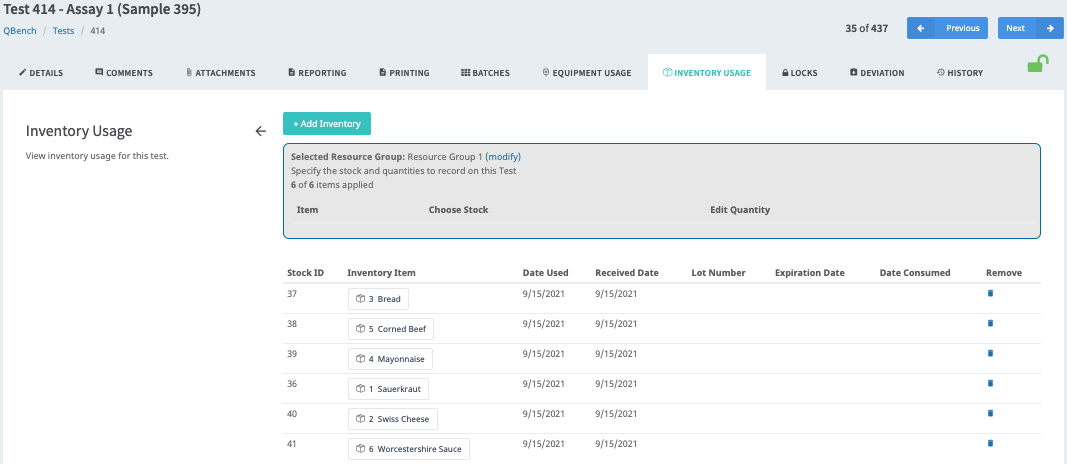Remove Sauerkraut using its trash icon
1067x464 pixels.
pyautogui.click(x=990, y=383)
